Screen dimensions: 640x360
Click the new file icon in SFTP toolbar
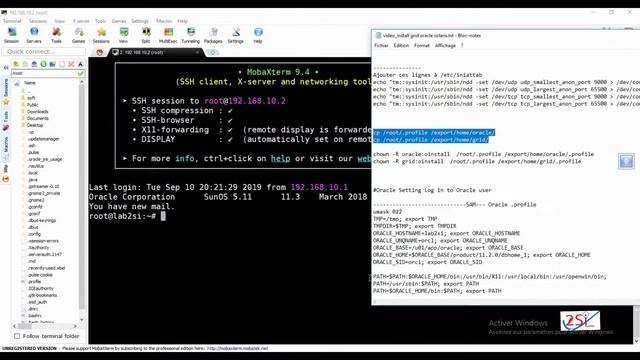[62, 64]
